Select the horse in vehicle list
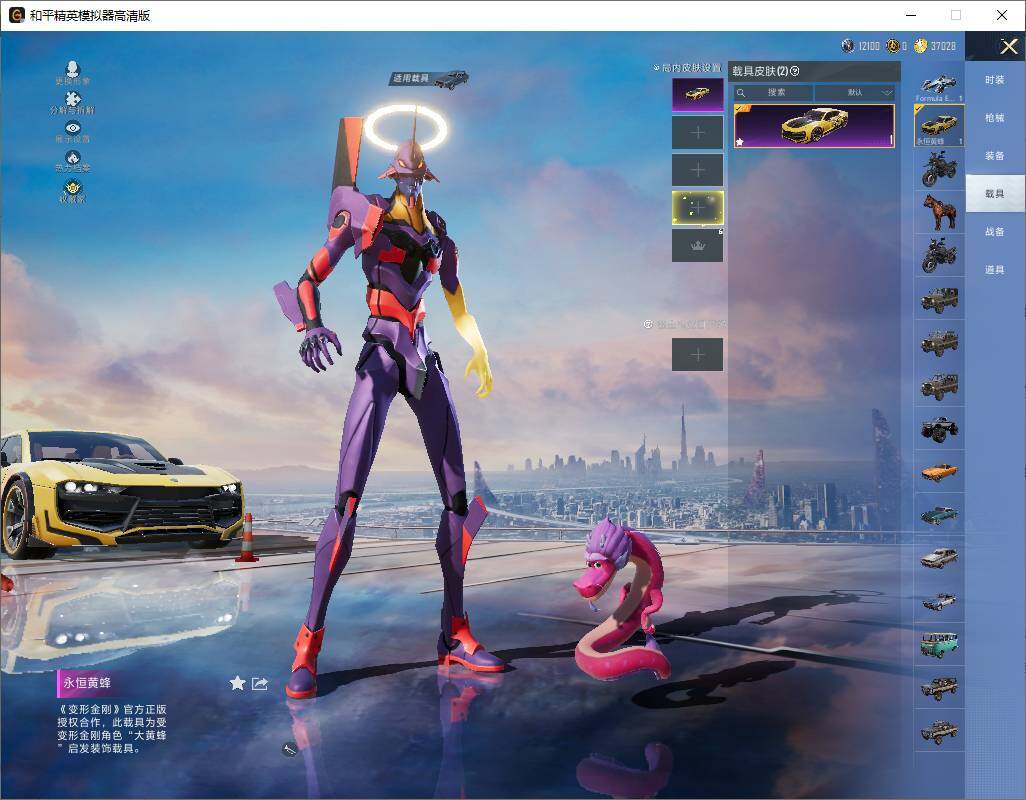Image resolution: width=1026 pixels, height=800 pixels. [x=939, y=212]
